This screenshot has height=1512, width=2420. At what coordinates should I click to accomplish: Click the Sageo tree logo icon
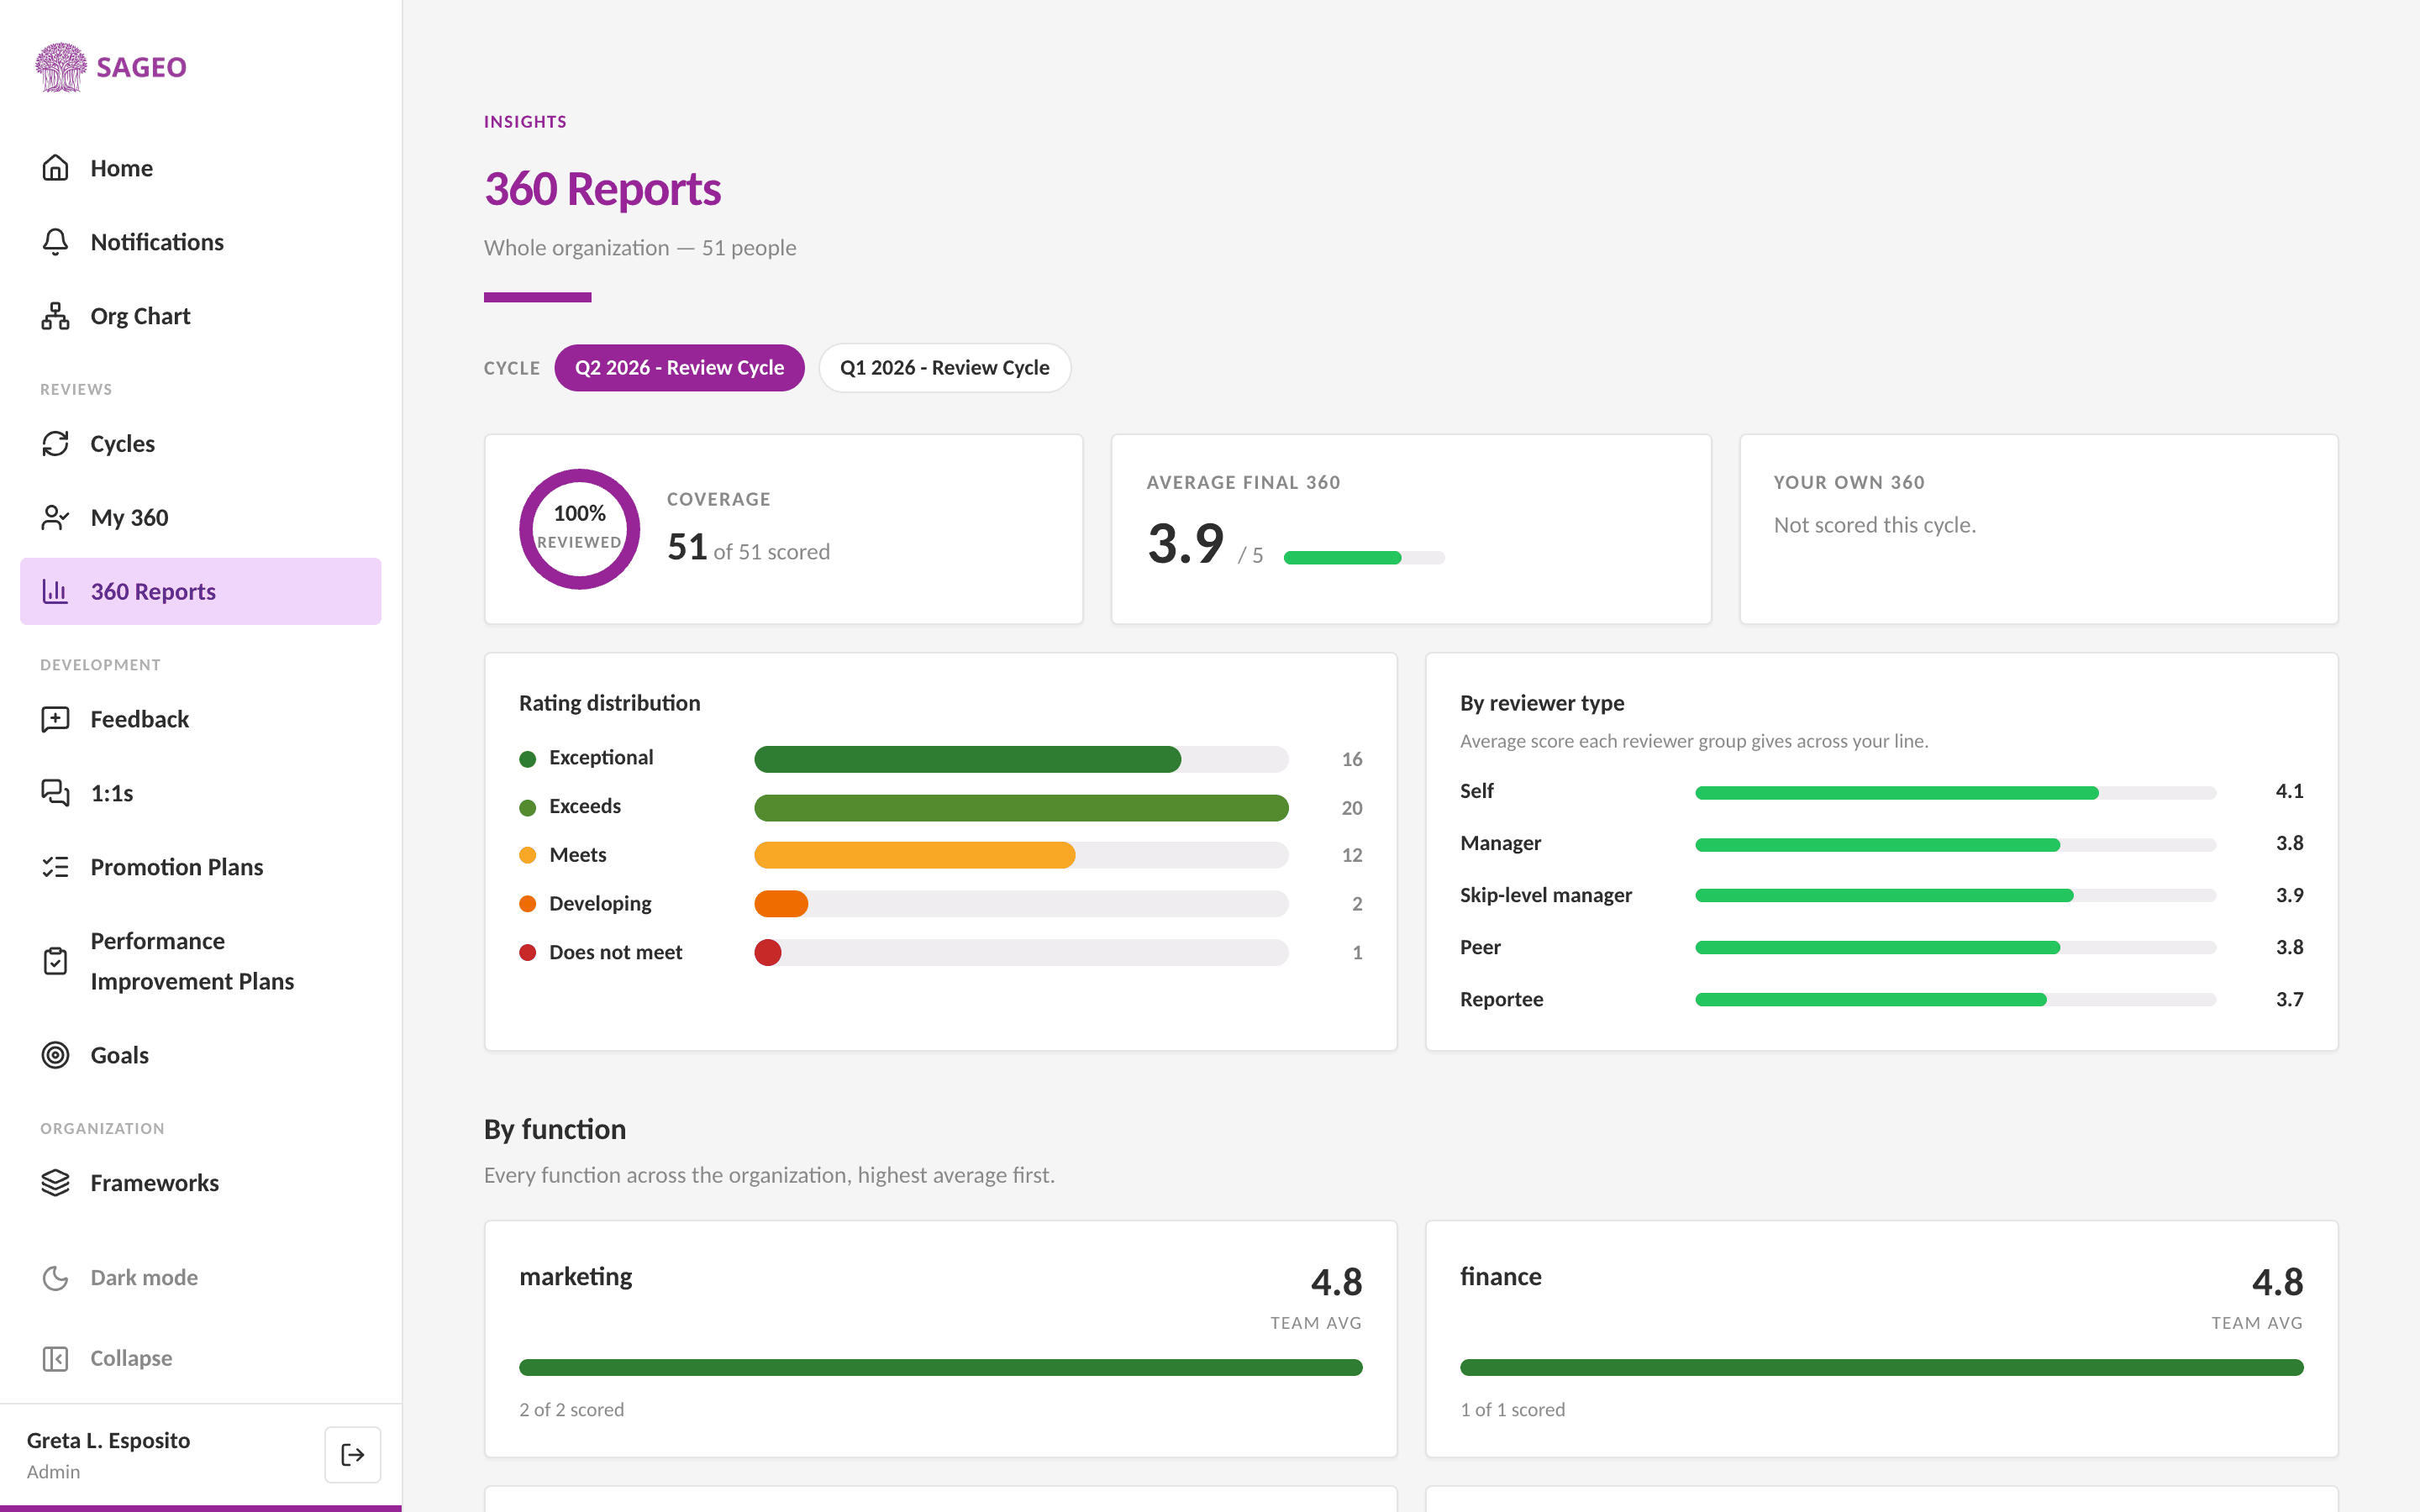tap(61, 67)
